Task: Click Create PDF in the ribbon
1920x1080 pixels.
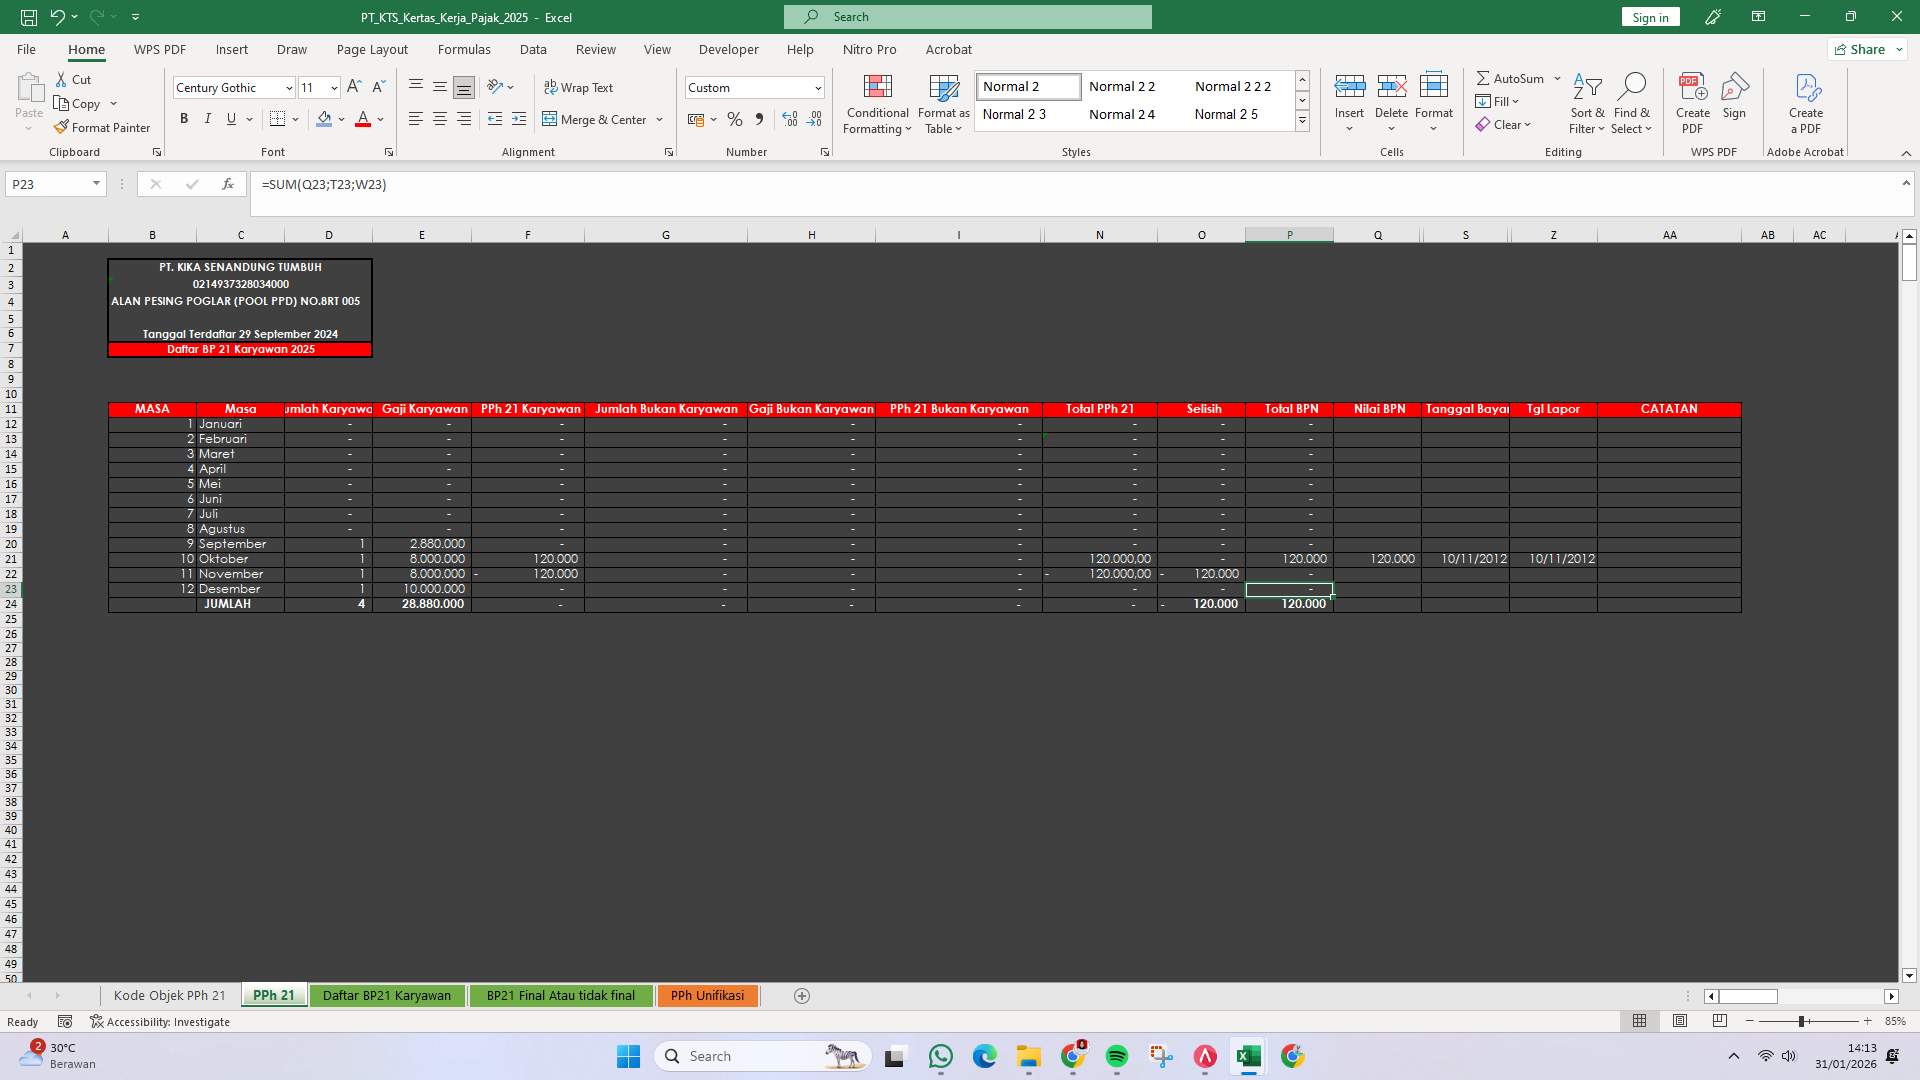Action: tap(1693, 100)
